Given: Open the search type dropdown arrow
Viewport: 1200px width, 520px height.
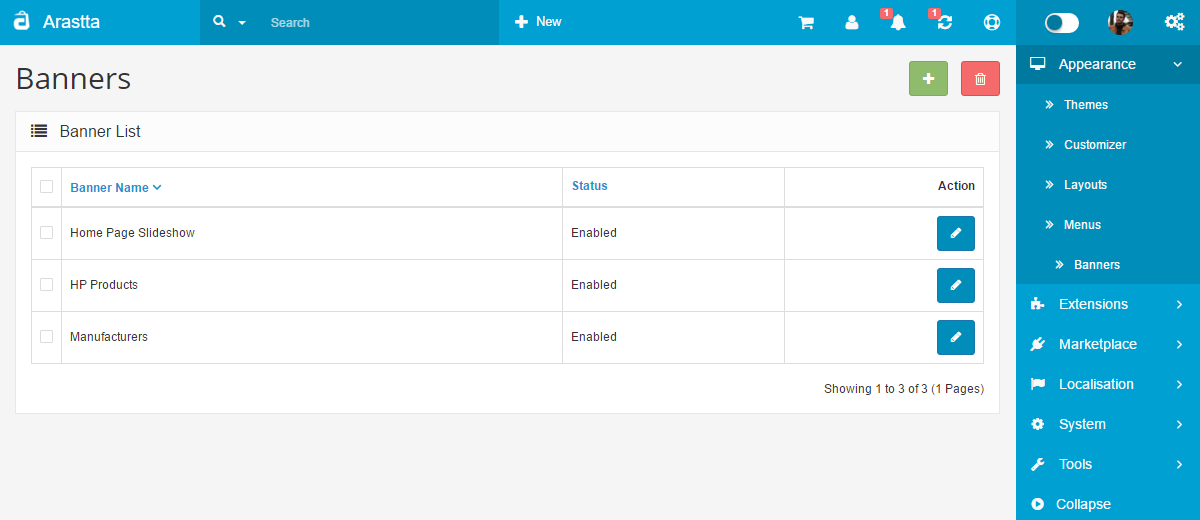Looking at the screenshot, I should click(242, 23).
